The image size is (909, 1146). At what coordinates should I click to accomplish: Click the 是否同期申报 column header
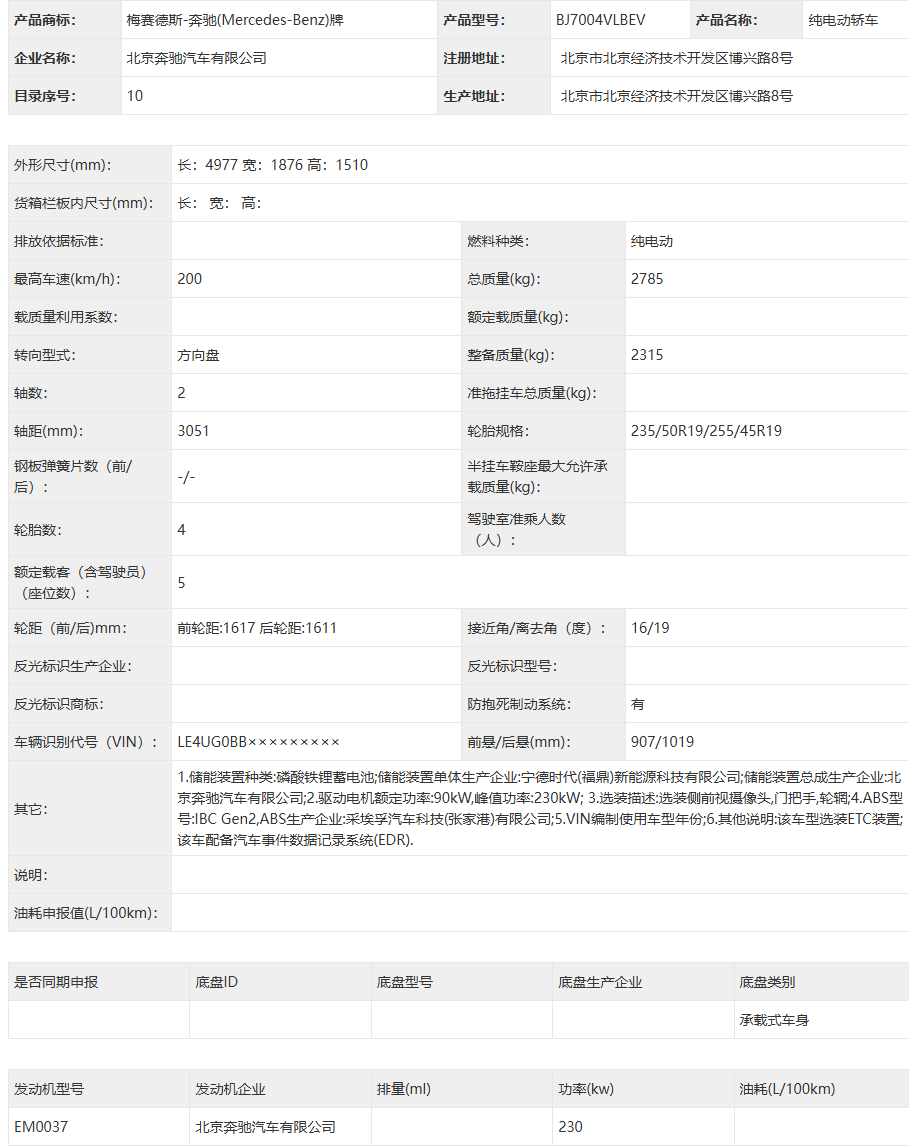click(x=56, y=982)
